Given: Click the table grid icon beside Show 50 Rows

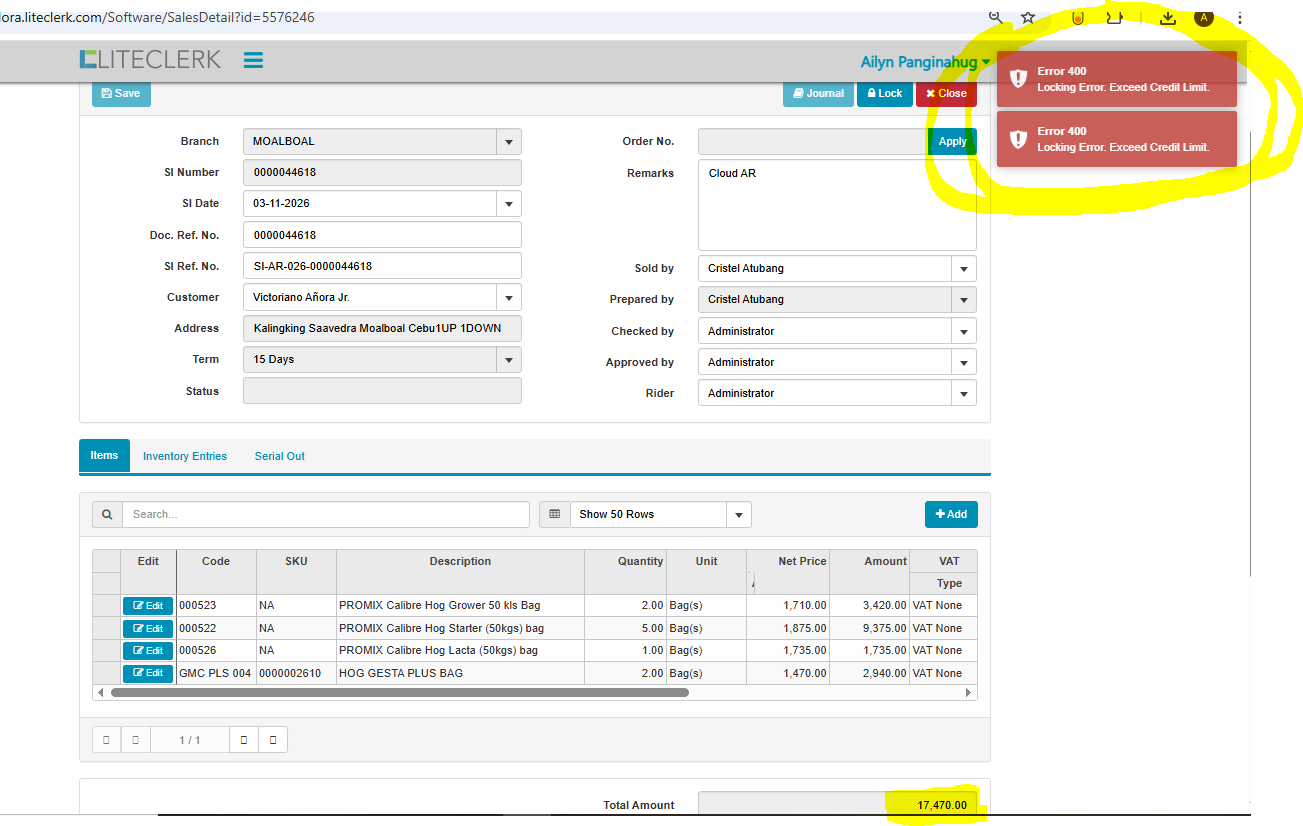Looking at the screenshot, I should (x=554, y=514).
